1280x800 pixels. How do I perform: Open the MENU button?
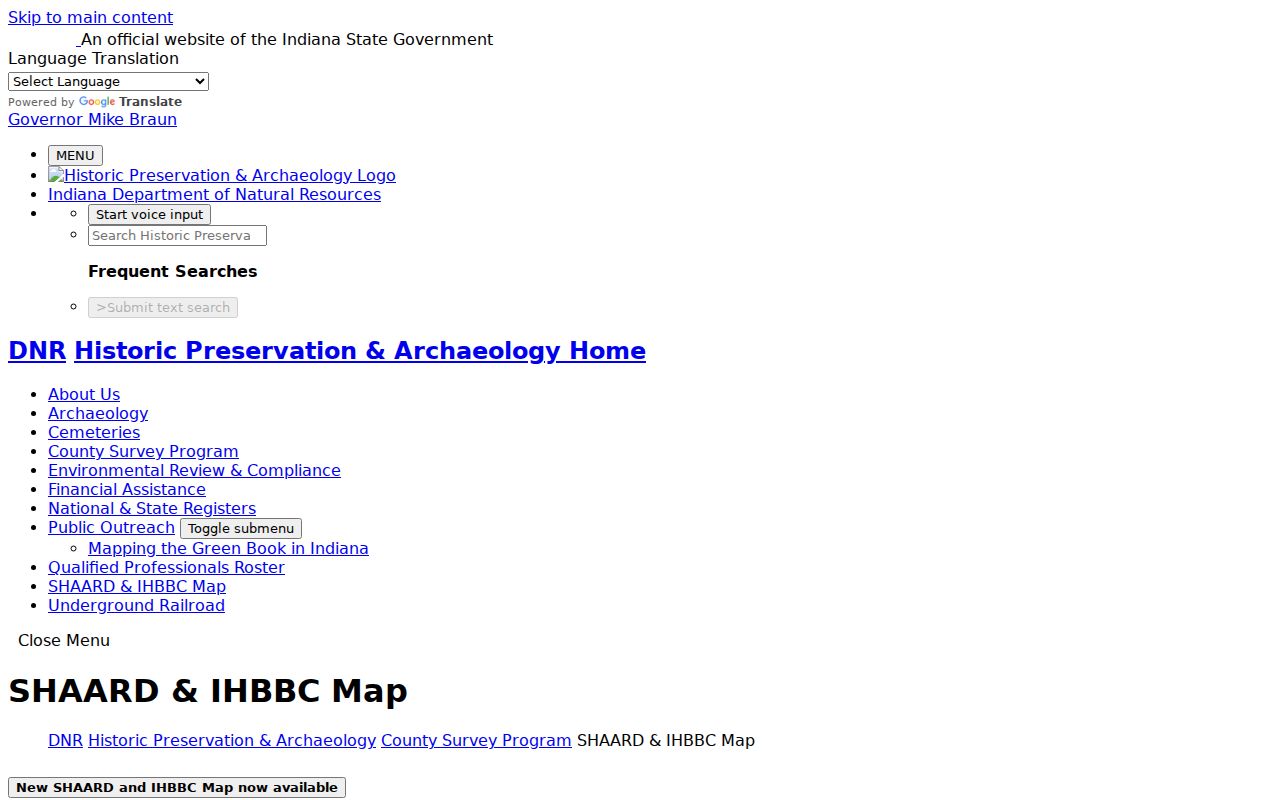(75, 155)
